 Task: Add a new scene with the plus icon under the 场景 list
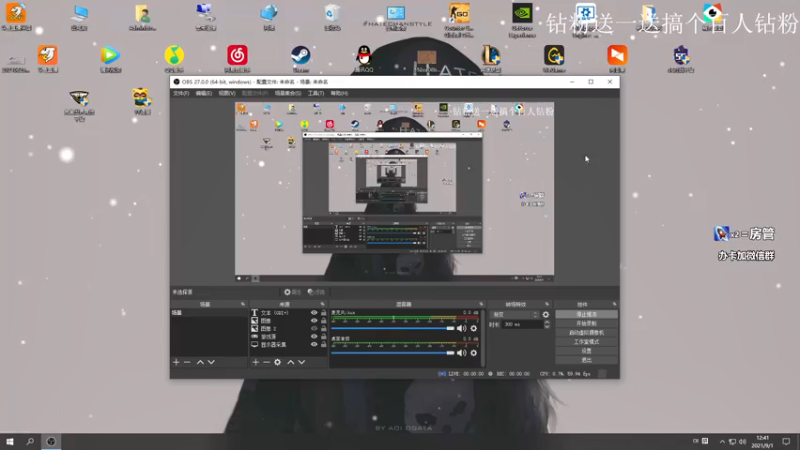(x=177, y=362)
